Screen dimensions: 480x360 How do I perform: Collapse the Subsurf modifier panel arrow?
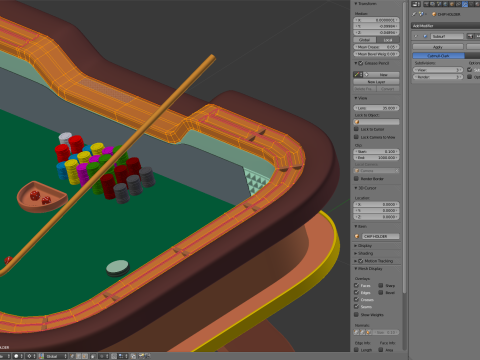tap(416, 36)
